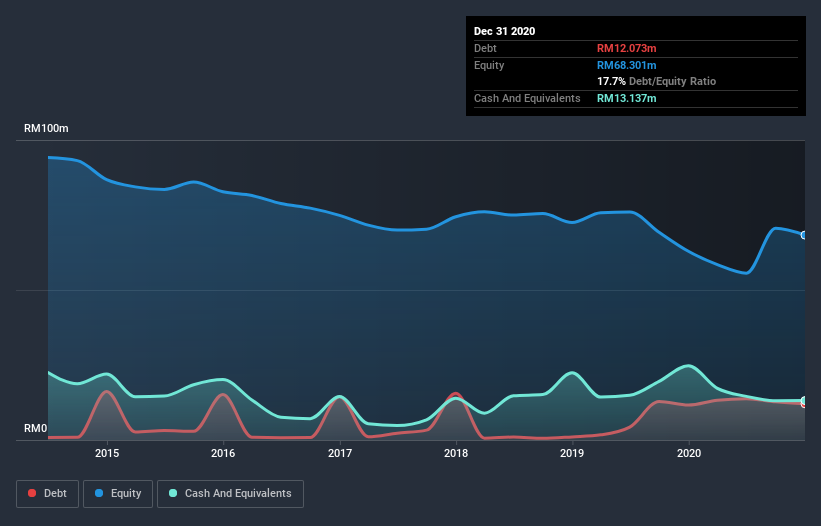Image resolution: width=821 pixels, height=526 pixels.
Task: Click the 2016 x-axis label
Action: [223, 453]
